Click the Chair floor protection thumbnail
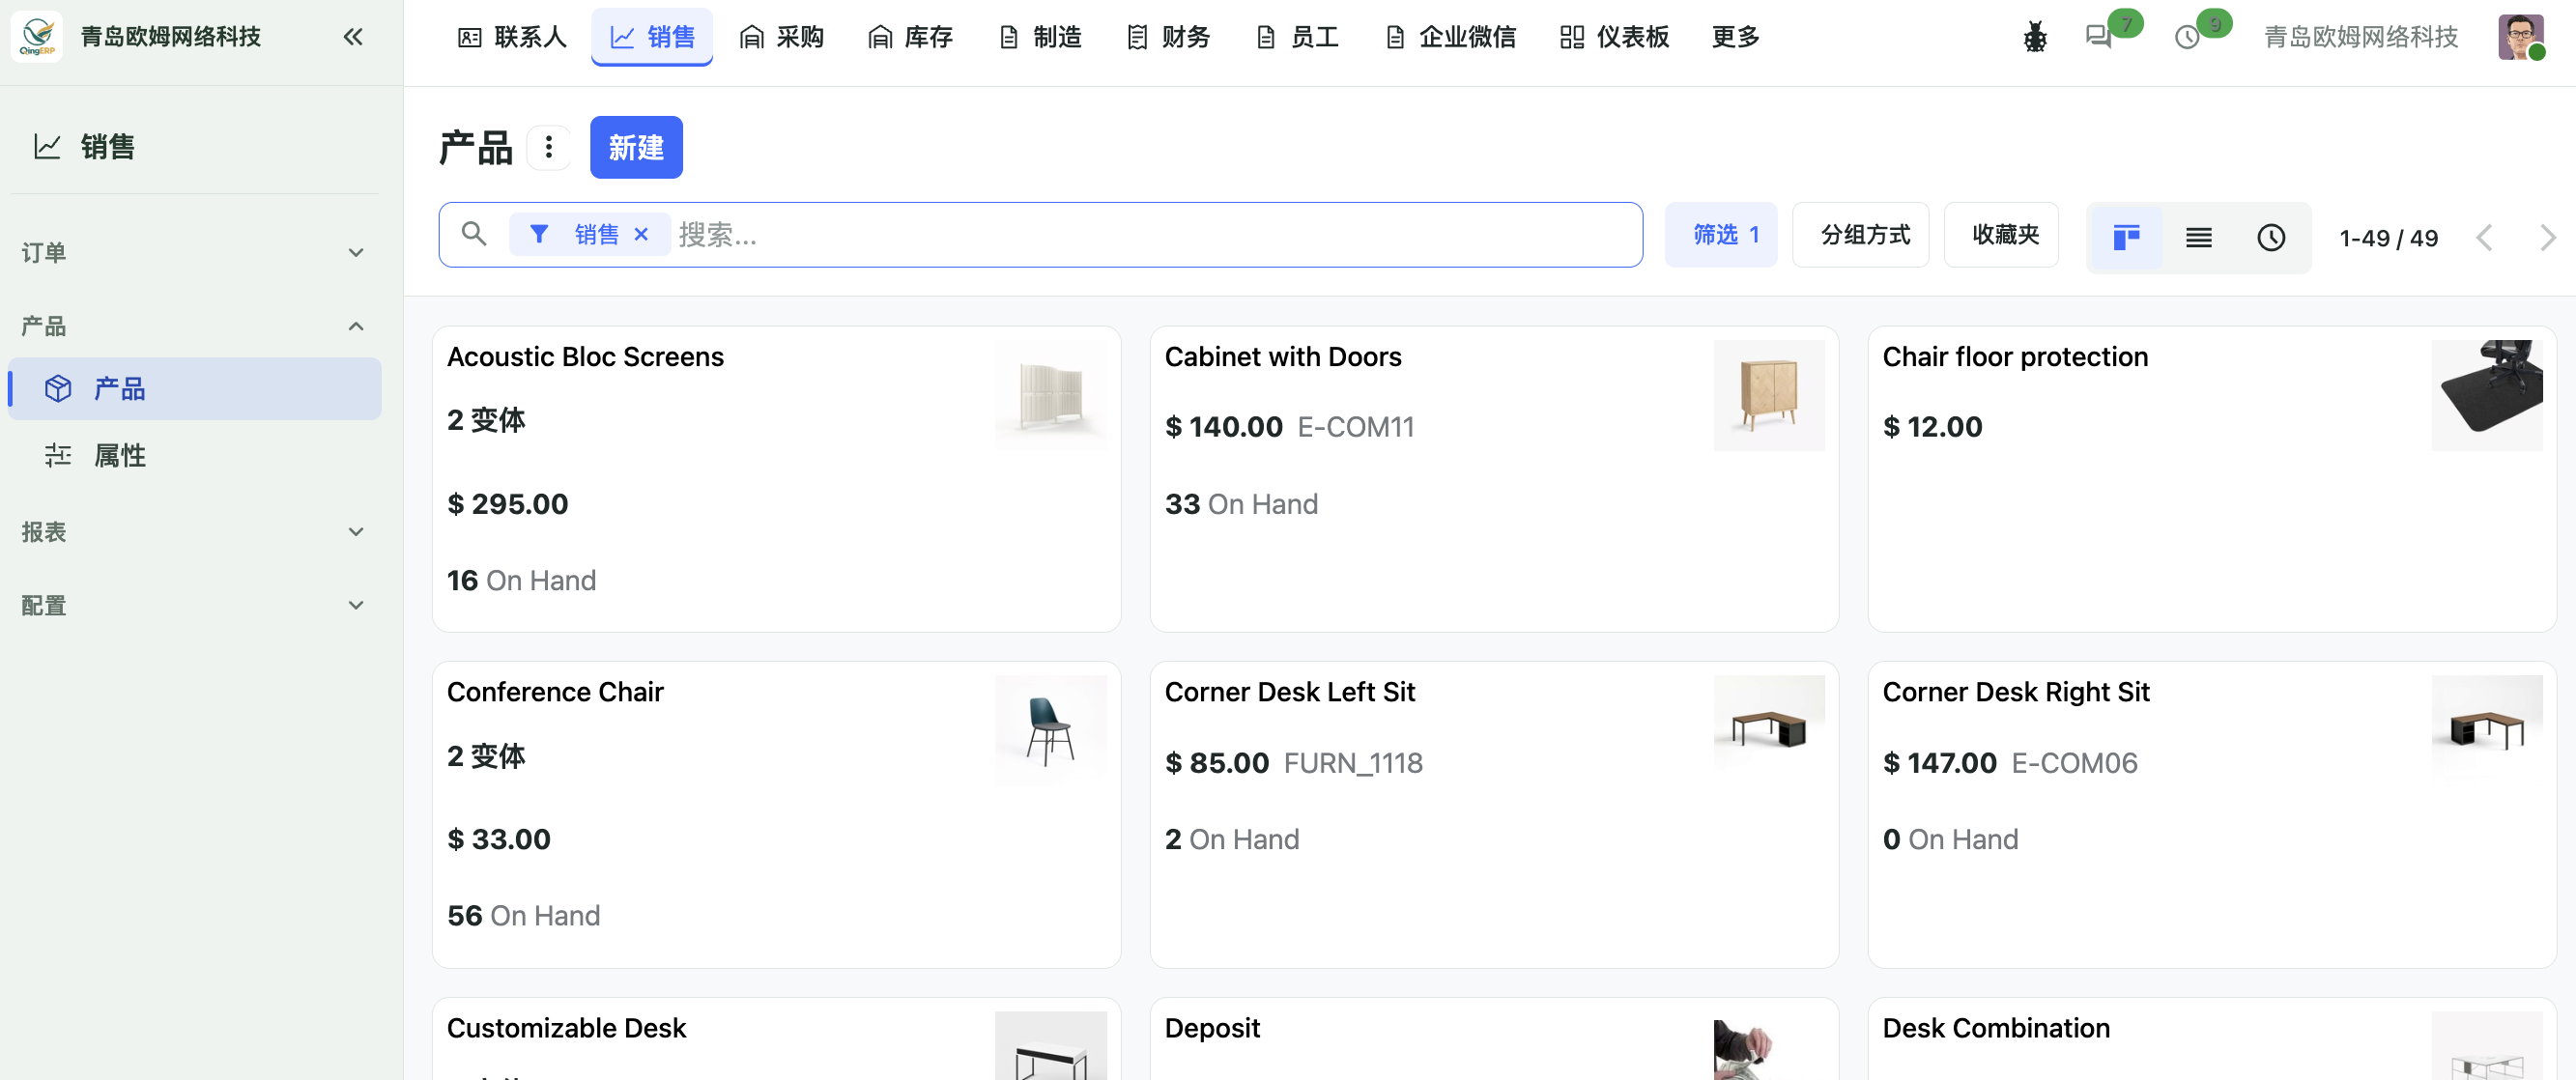Screen dimensions: 2576x1080 [x=2487, y=395]
